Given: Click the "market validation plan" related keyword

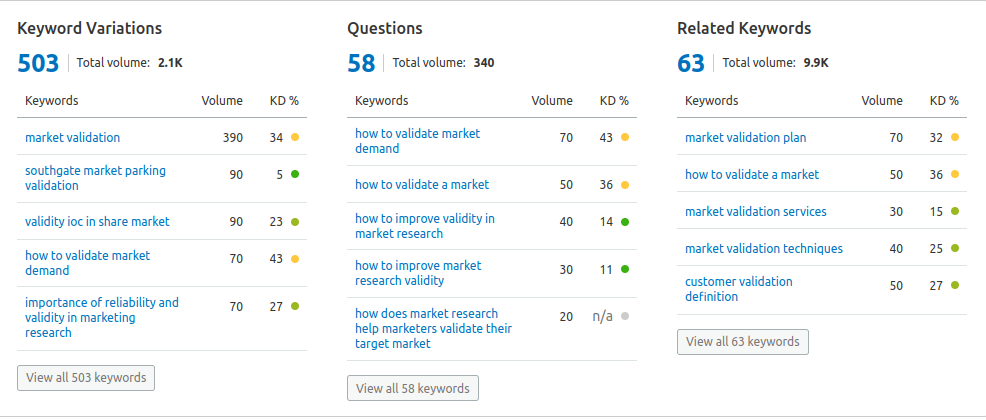Looking at the screenshot, I should [x=745, y=138].
